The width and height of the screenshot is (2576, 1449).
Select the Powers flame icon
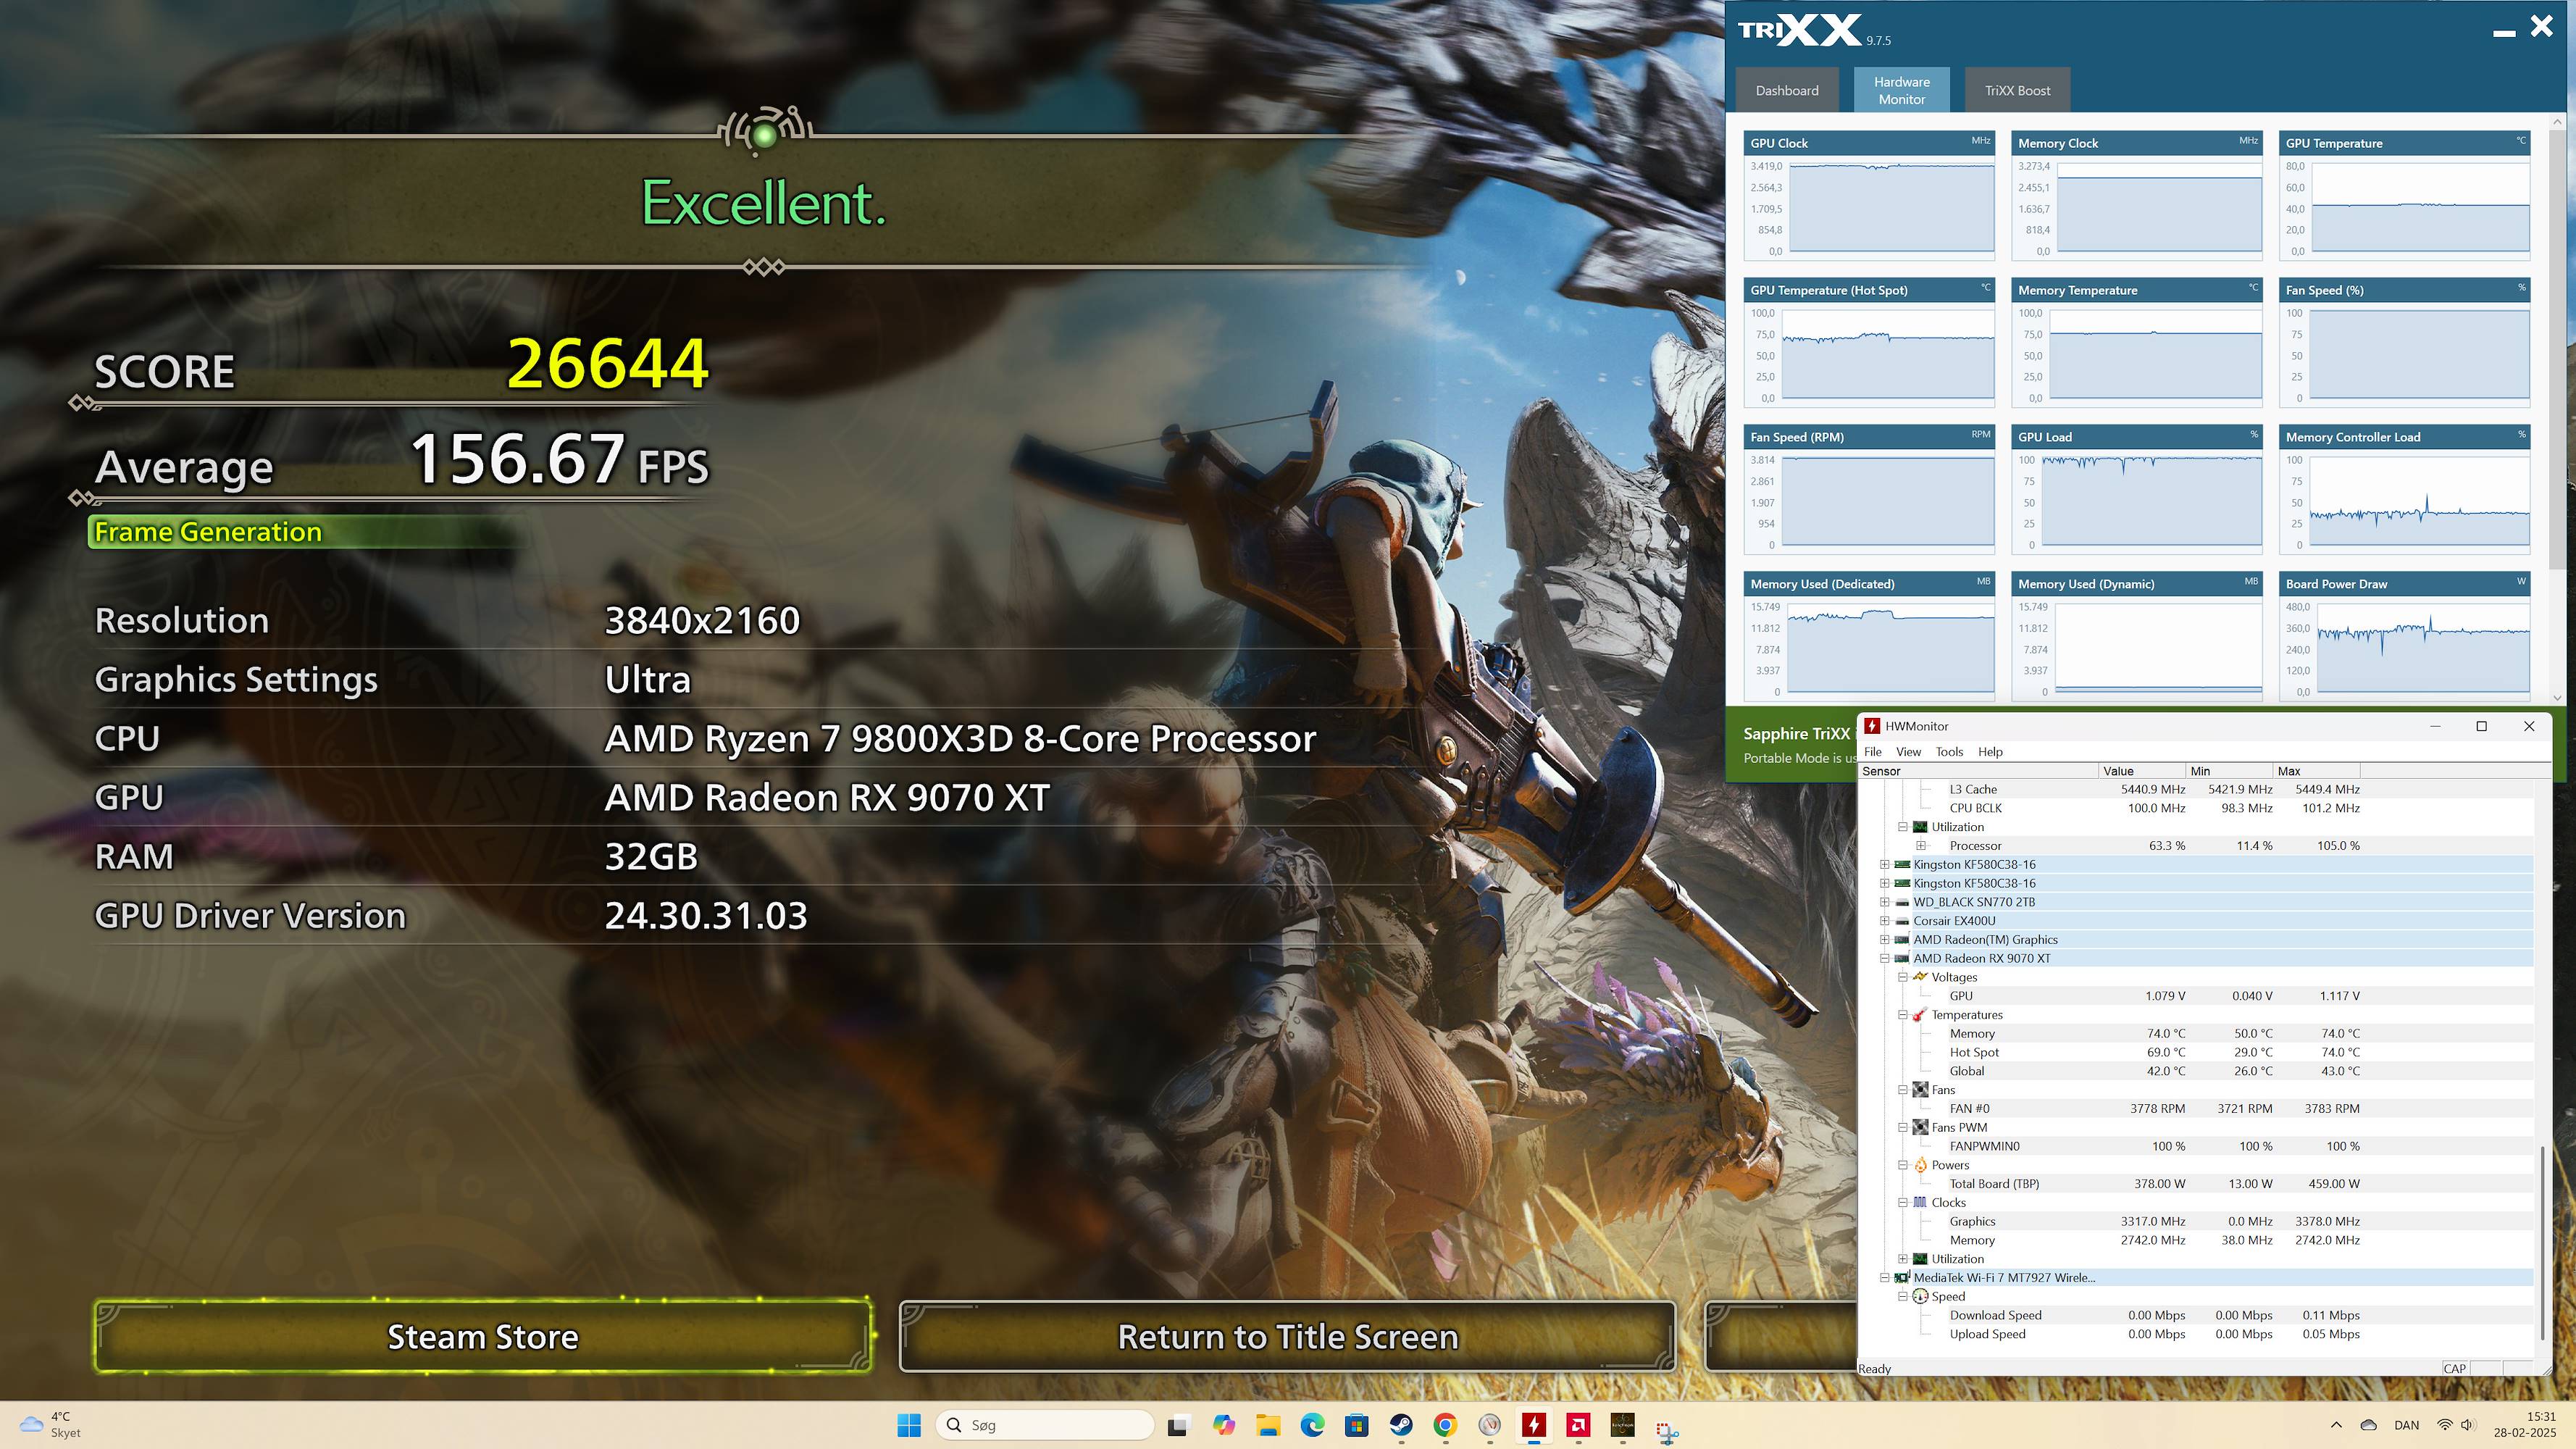click(1920, 1165)
